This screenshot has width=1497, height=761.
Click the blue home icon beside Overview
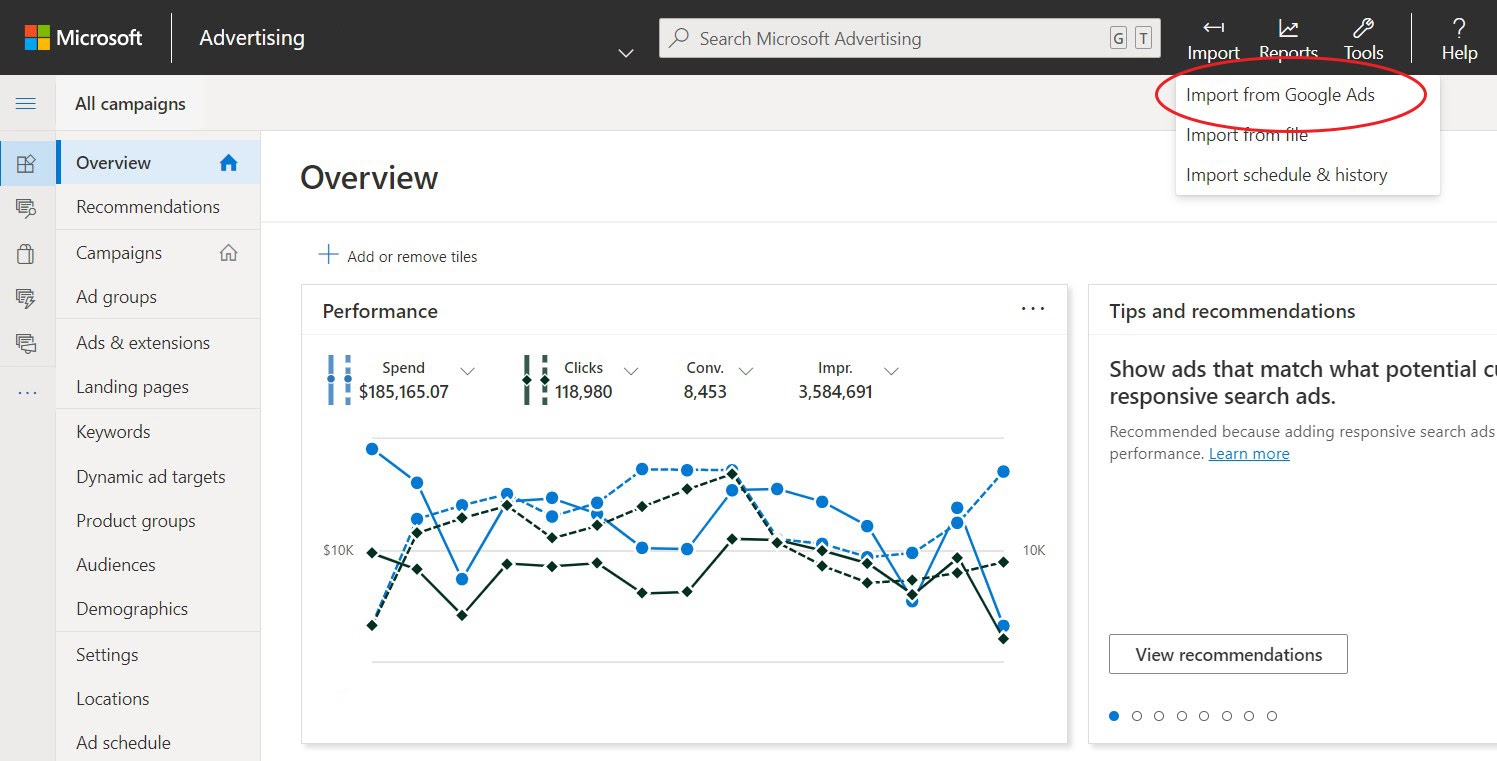(229, 162)
